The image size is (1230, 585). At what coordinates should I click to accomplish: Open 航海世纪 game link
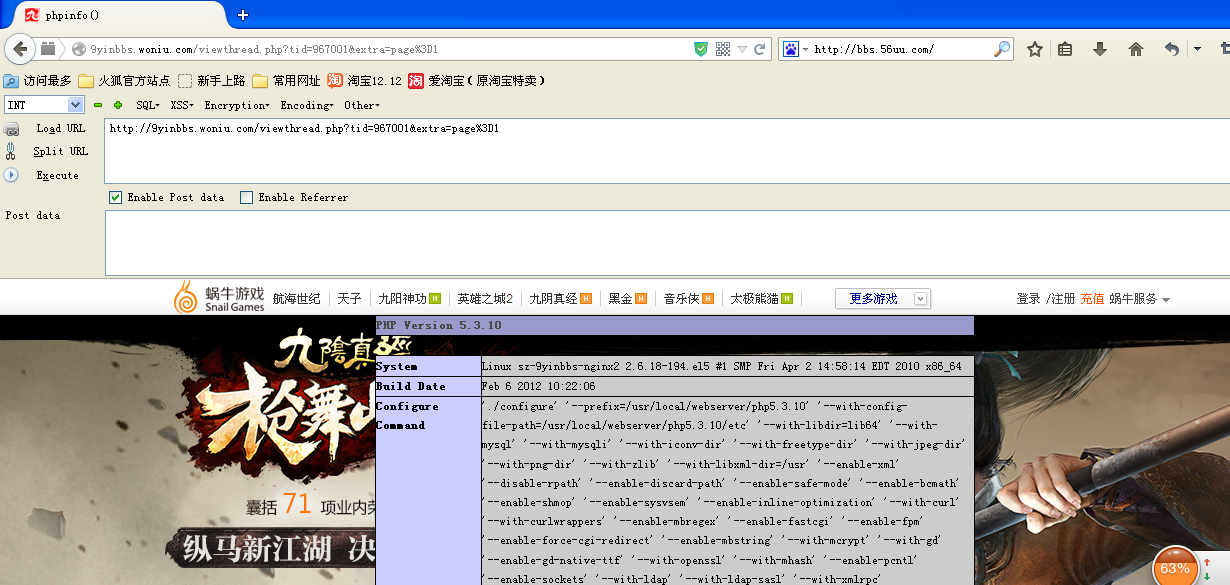[297, 299]
